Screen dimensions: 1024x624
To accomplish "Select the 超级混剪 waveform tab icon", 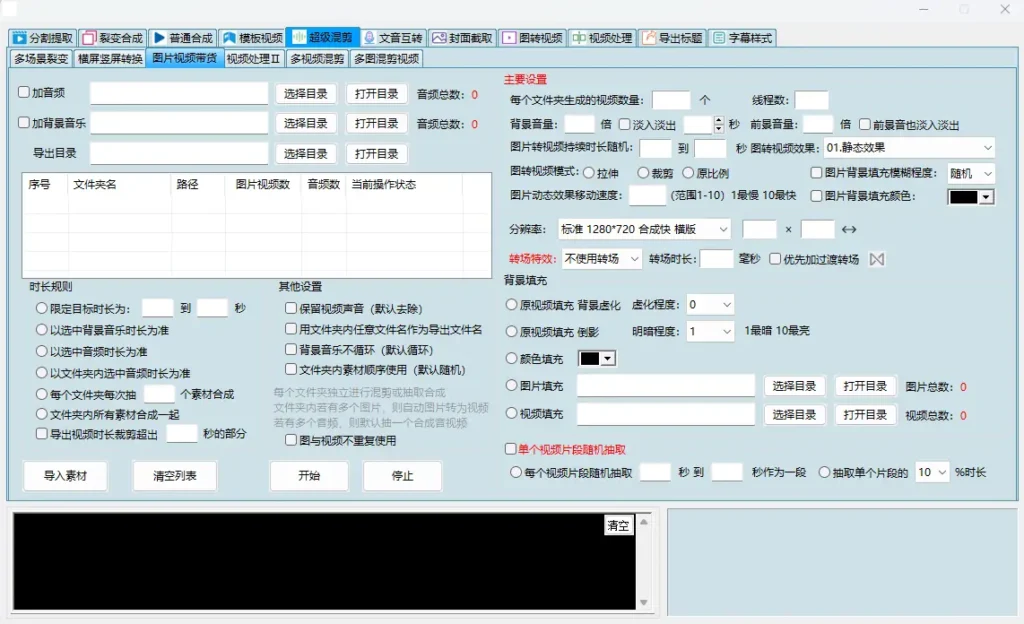I will click(299, 37).
